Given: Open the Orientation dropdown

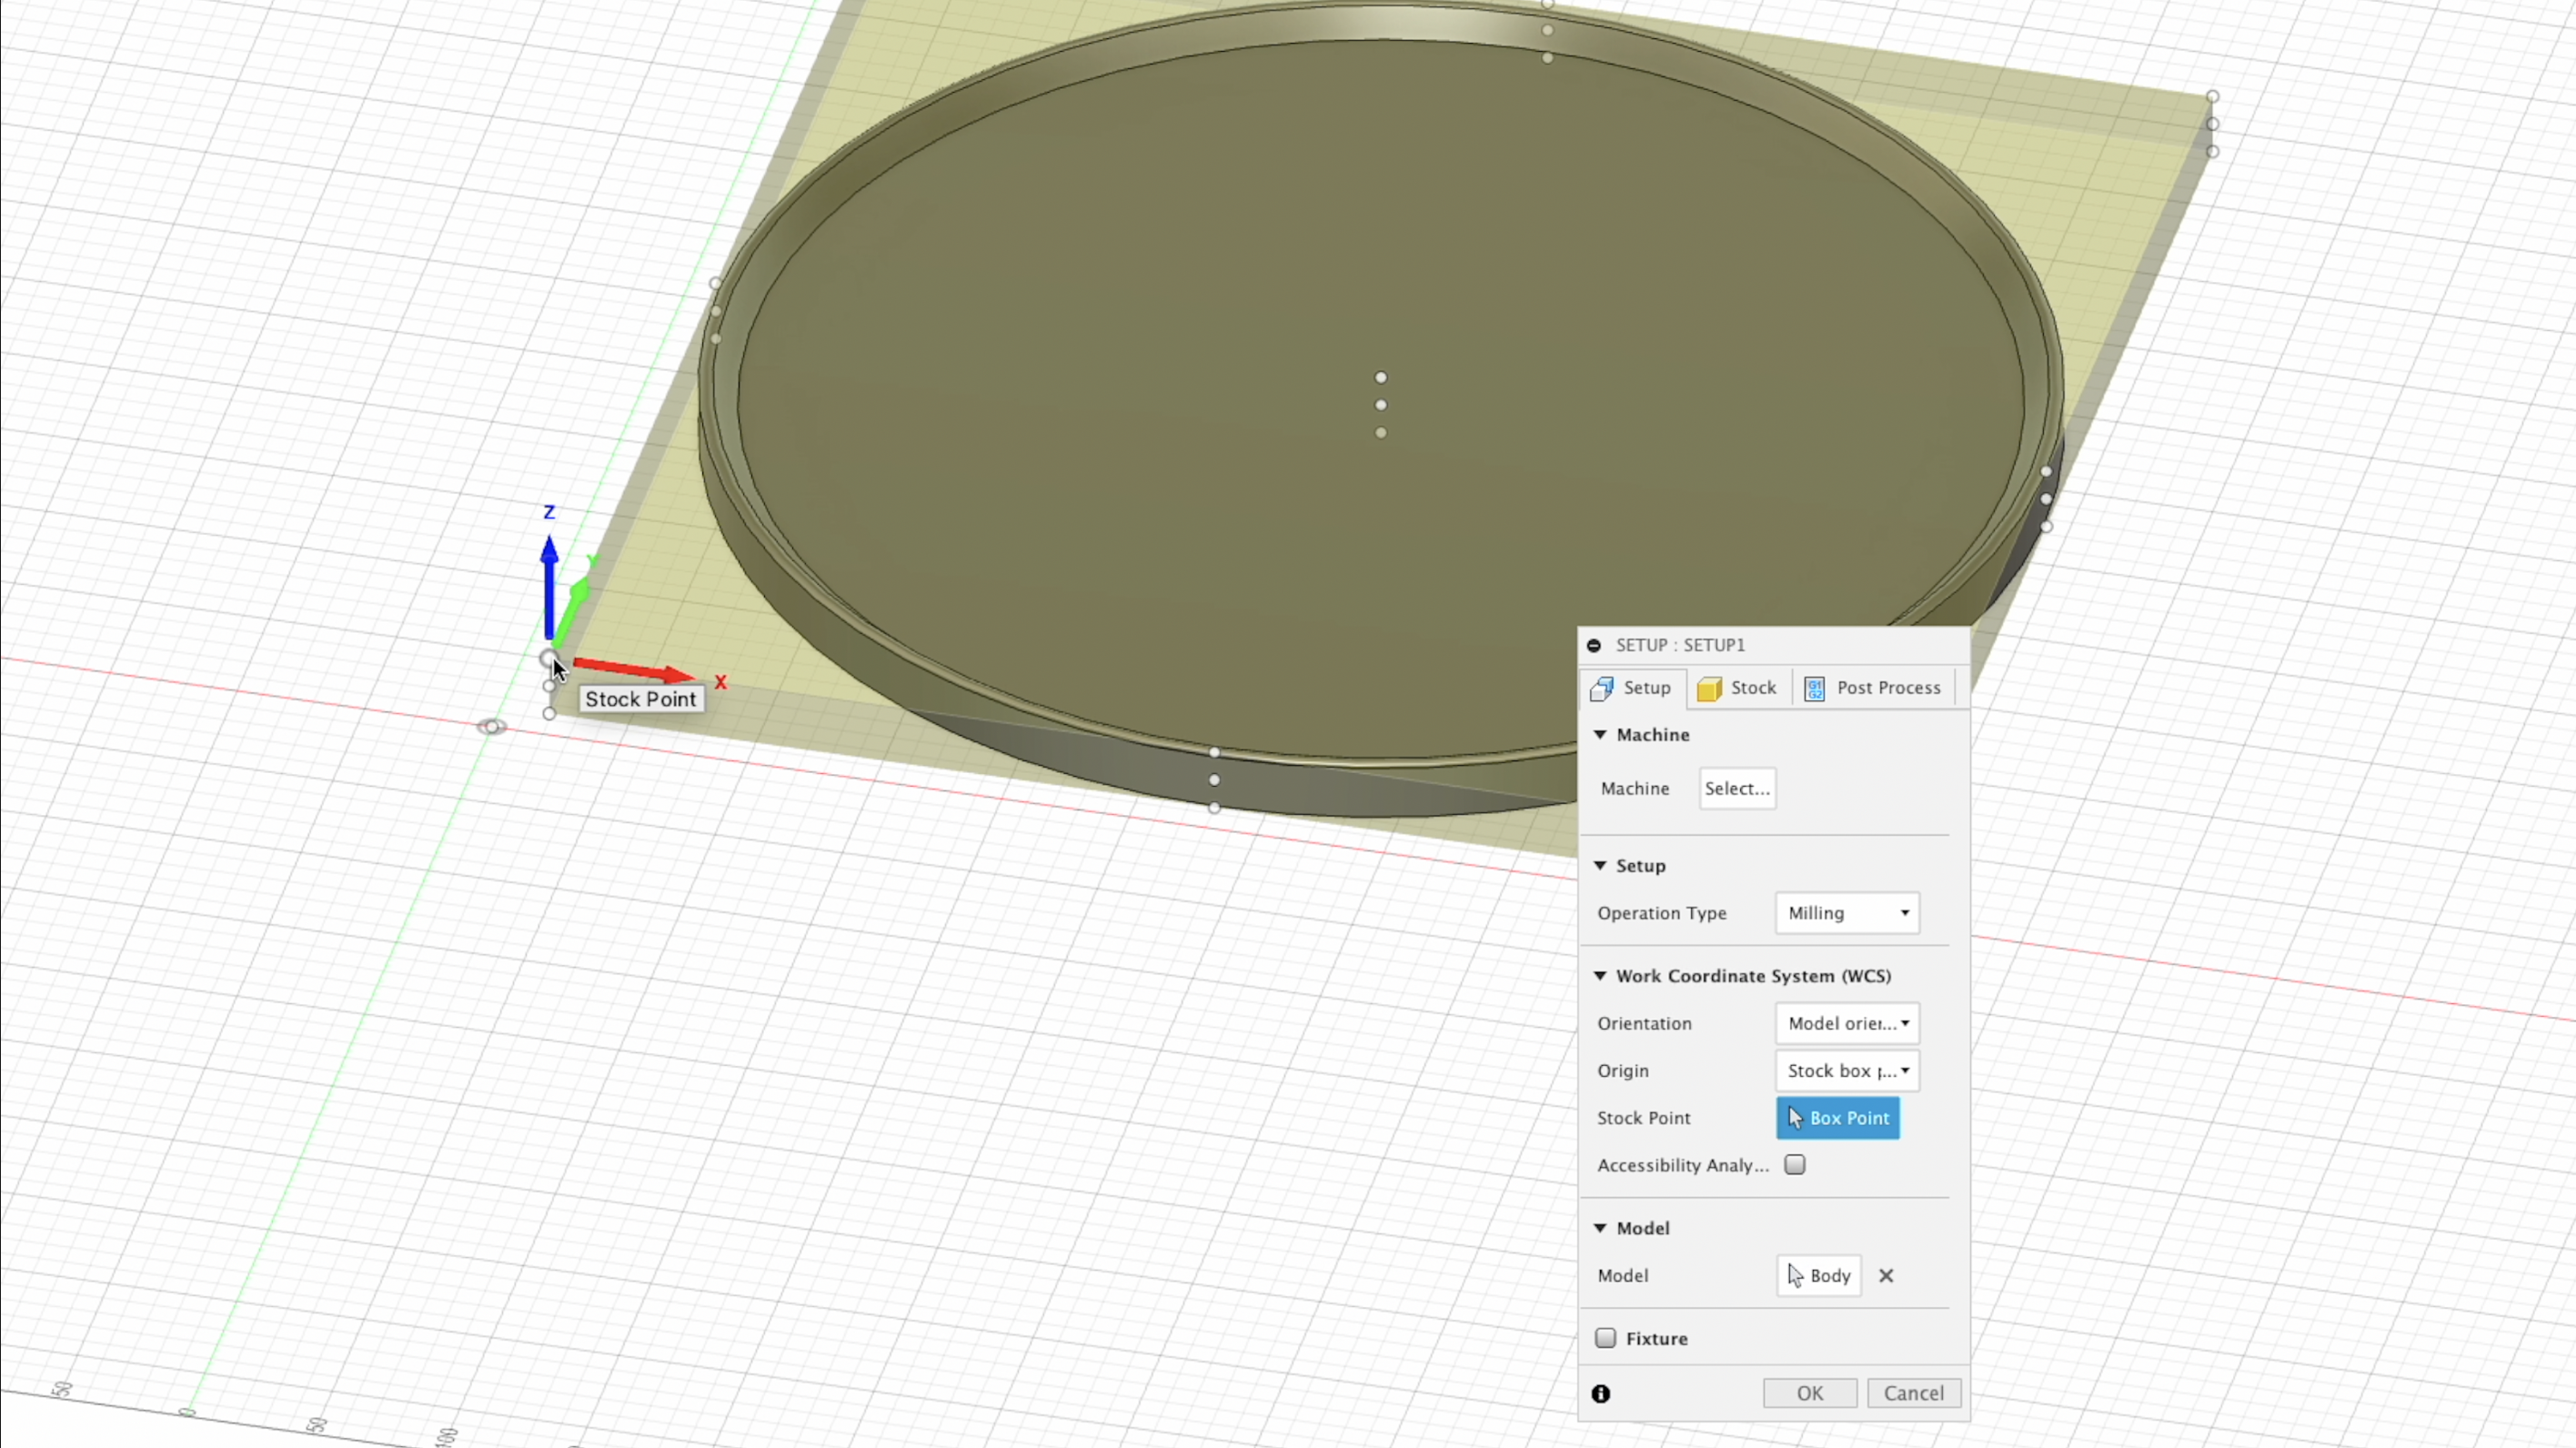Looking at the screenshot, I should coord(1847,1023).
